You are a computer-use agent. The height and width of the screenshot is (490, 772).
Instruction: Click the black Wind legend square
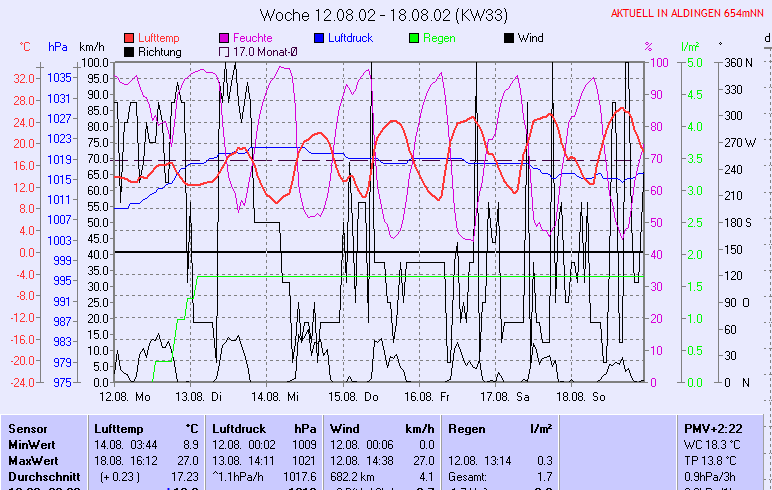tap(509, 38)
